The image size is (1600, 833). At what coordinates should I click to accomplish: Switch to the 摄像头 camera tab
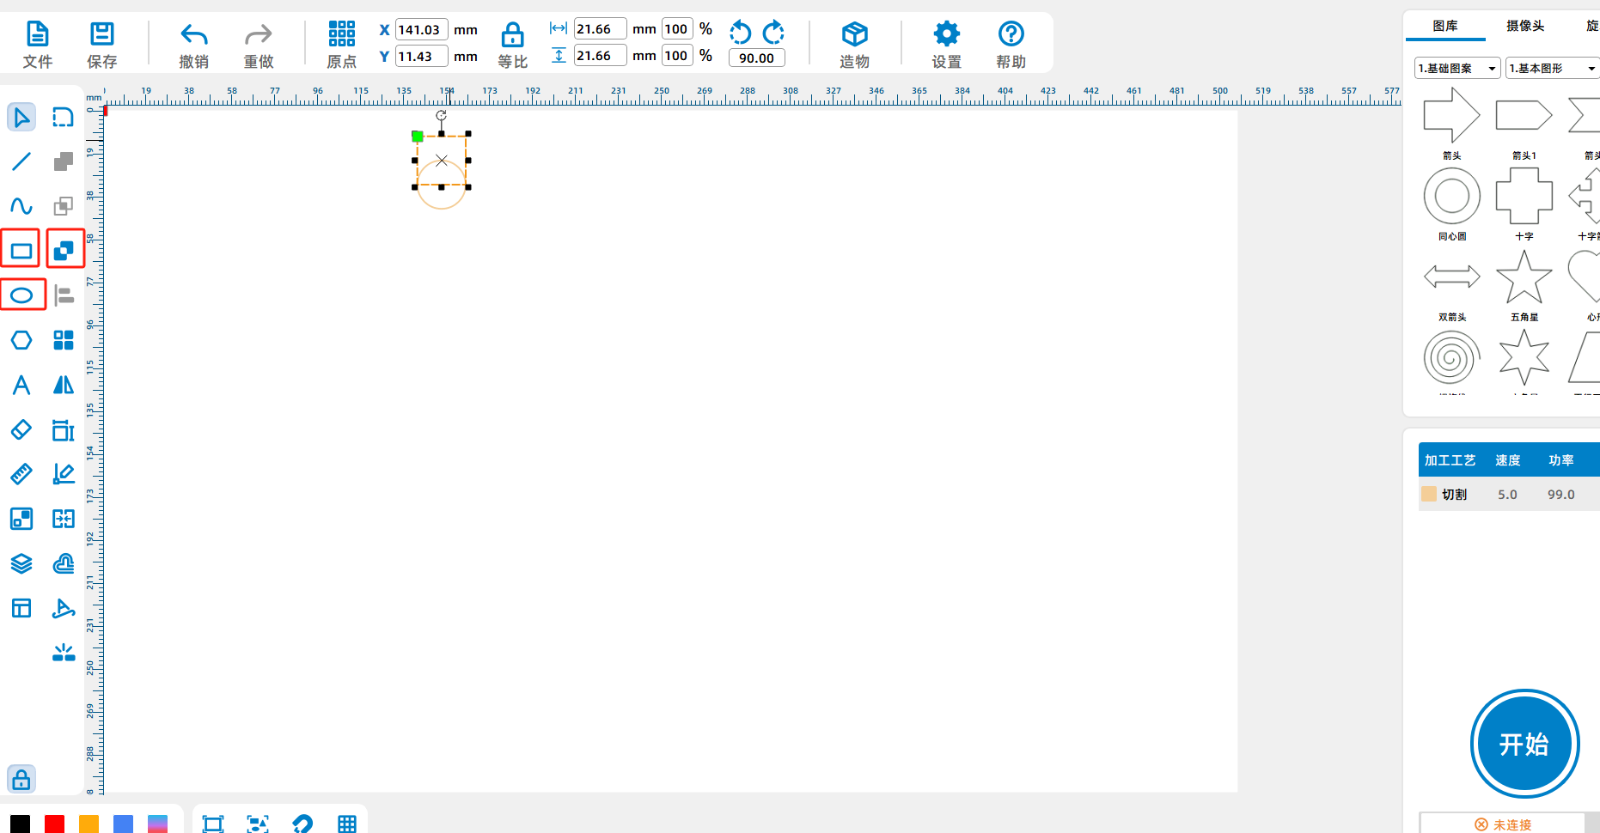tap(1525, 26)
